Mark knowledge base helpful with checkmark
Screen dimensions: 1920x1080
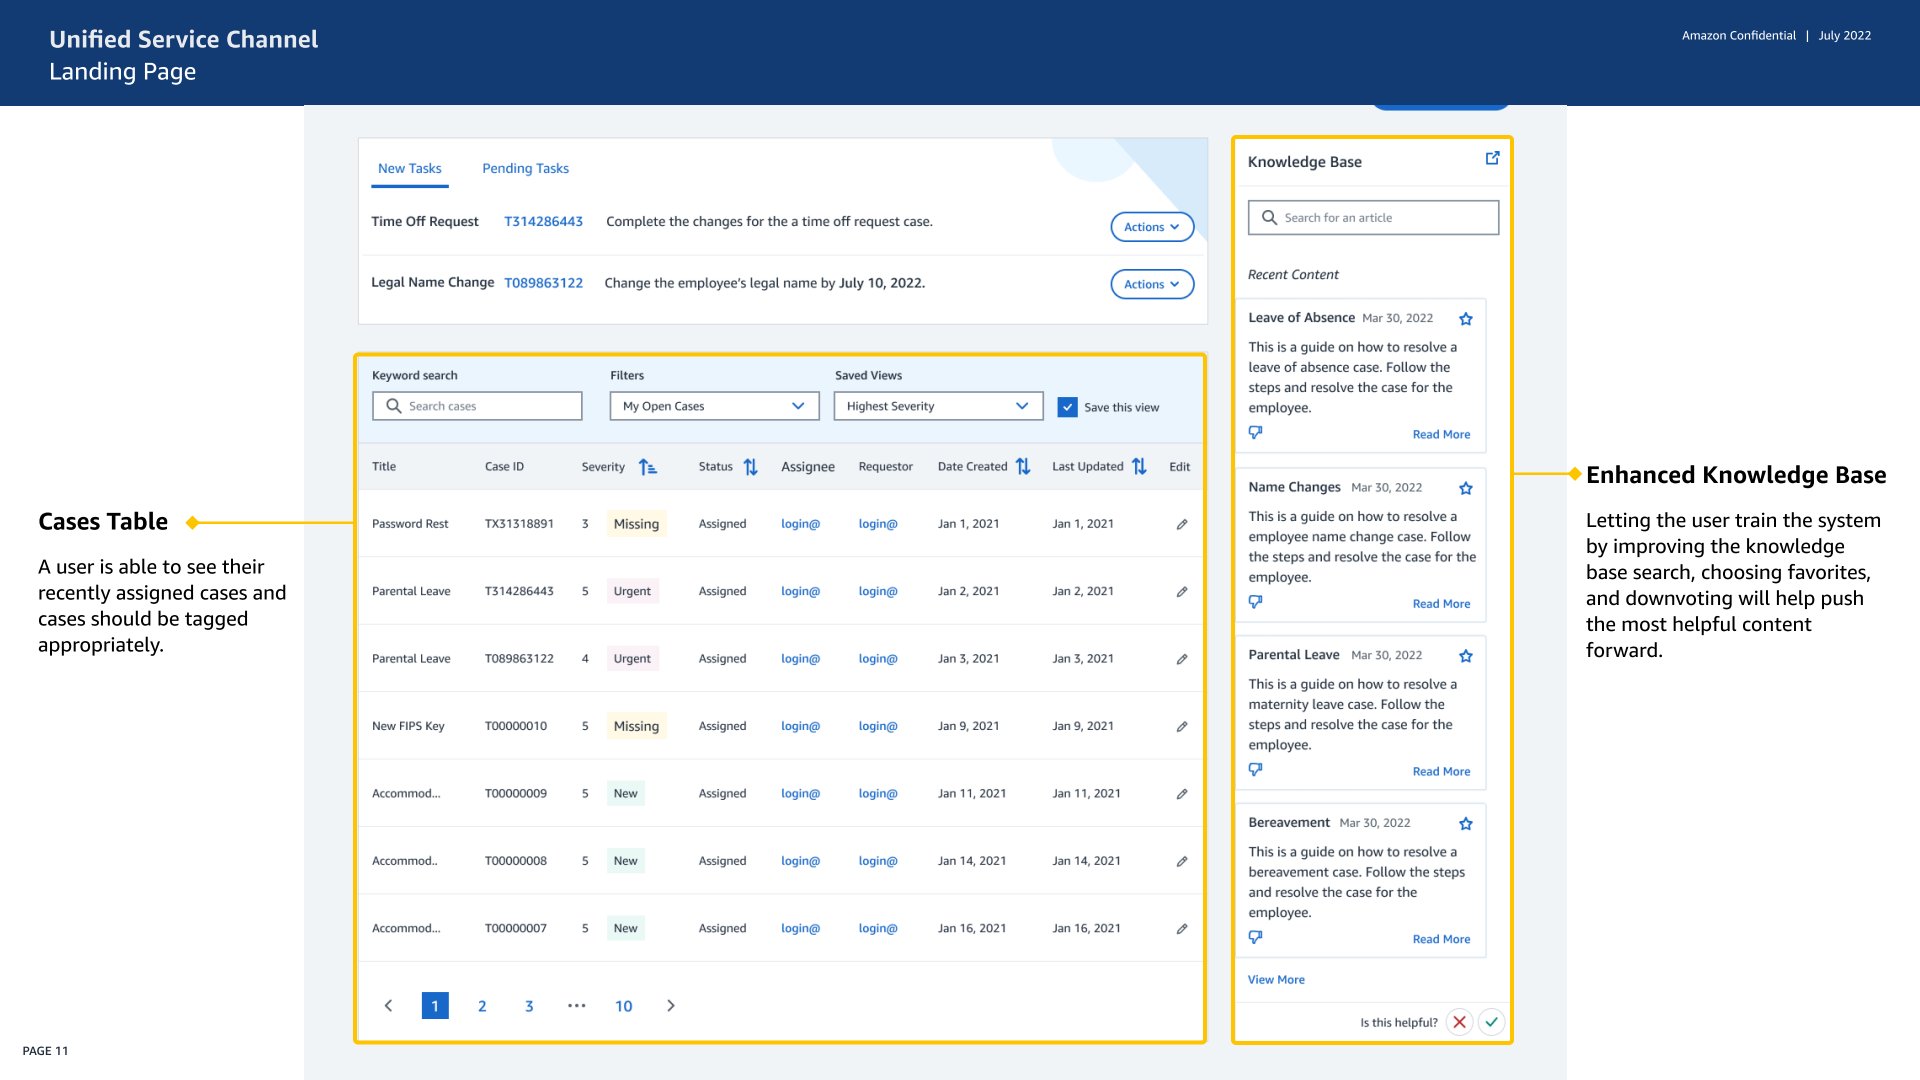[x=1491, y=1022]
